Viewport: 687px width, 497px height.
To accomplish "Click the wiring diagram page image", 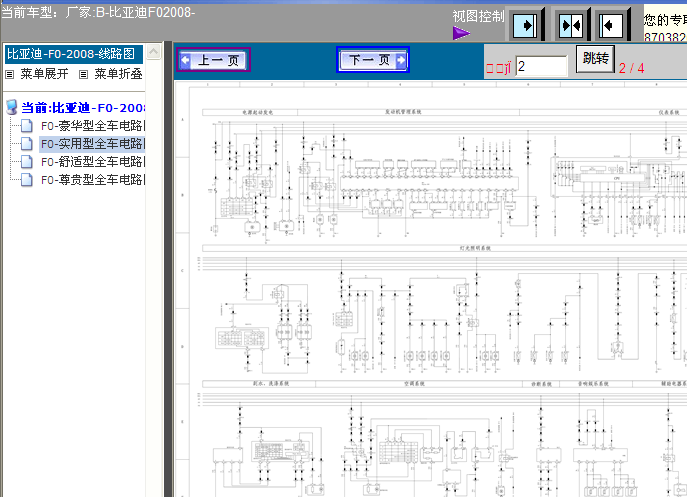I will click(431, 288).
